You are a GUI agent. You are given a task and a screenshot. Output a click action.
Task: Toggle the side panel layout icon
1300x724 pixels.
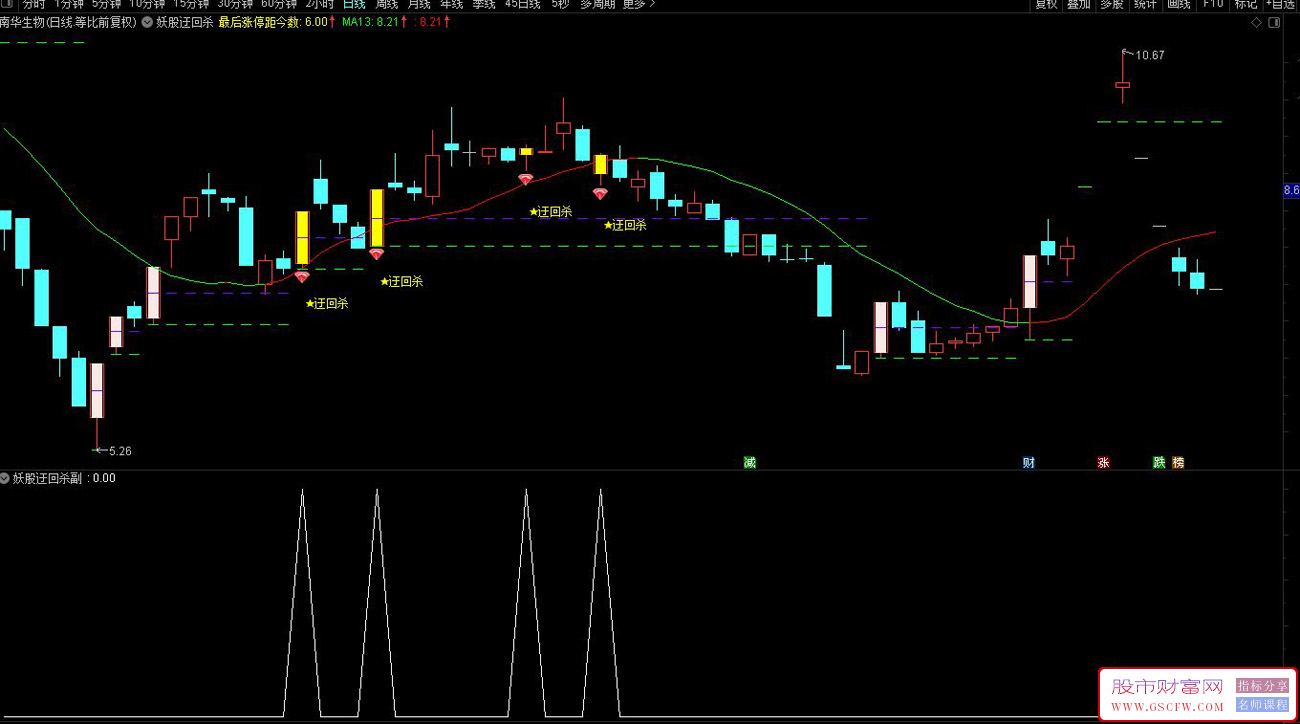click(1274, 22)
